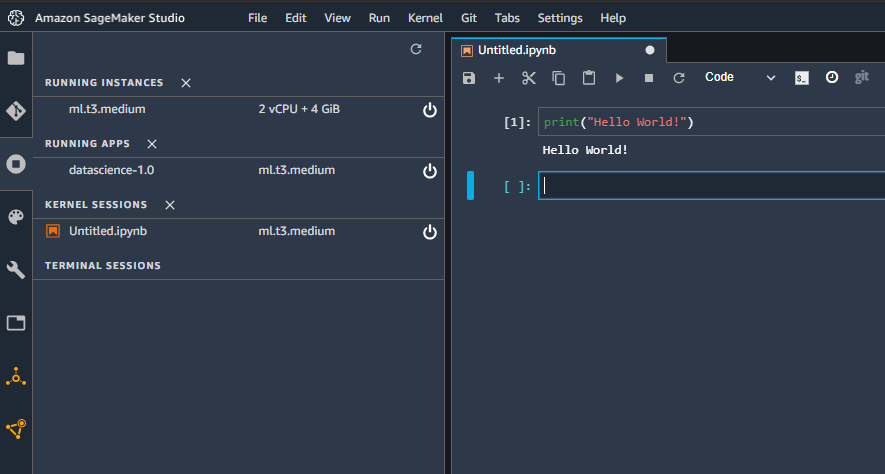Select the Untitled.ipynb kernel session row
The height and width of the screenshot is (474, 885).
[238, 231]
